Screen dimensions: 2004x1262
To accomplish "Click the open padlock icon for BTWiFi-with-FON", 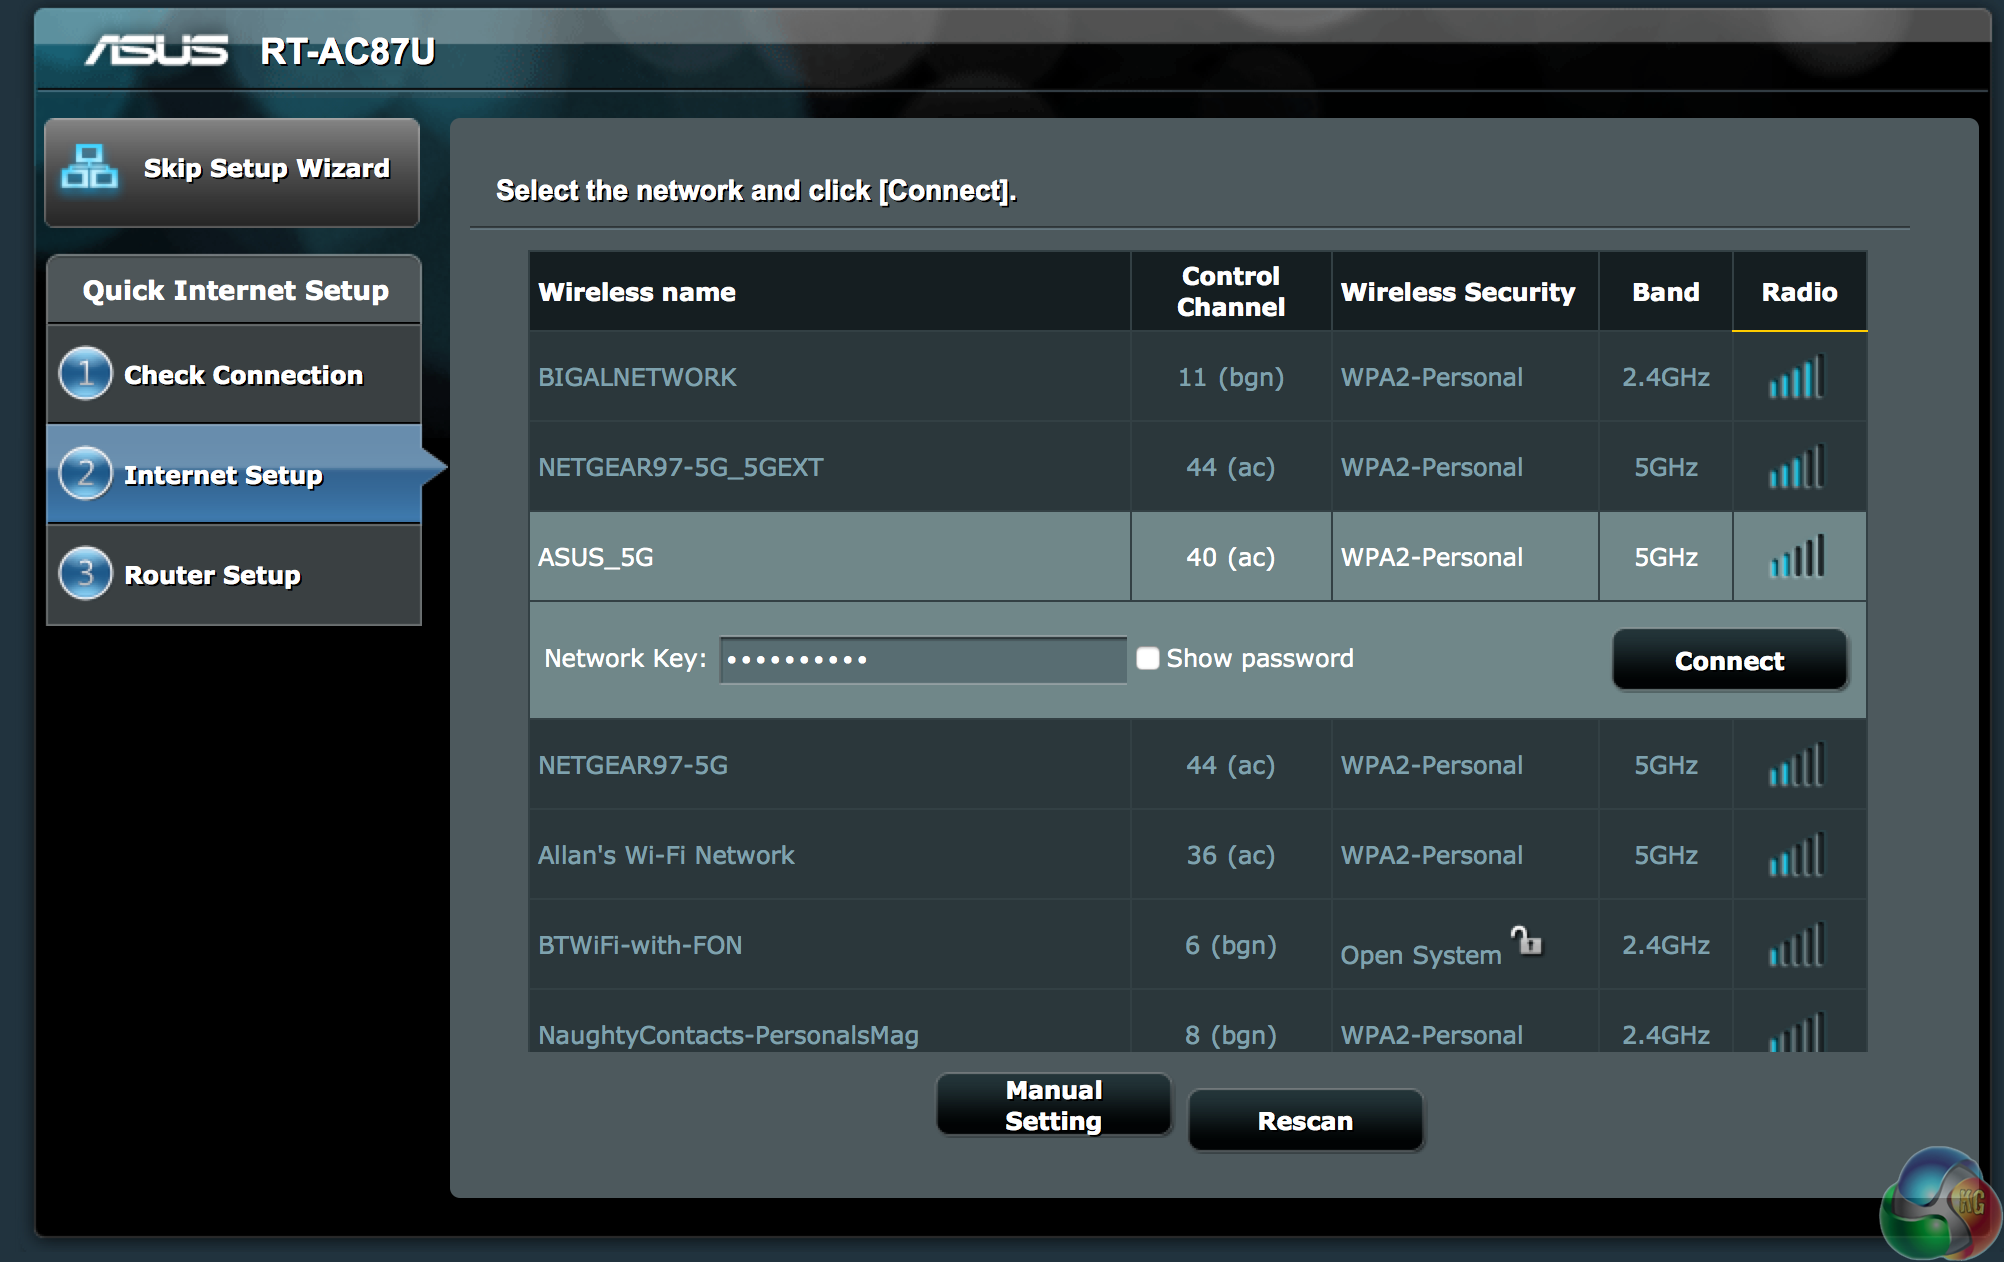I will coord(1526,941).
